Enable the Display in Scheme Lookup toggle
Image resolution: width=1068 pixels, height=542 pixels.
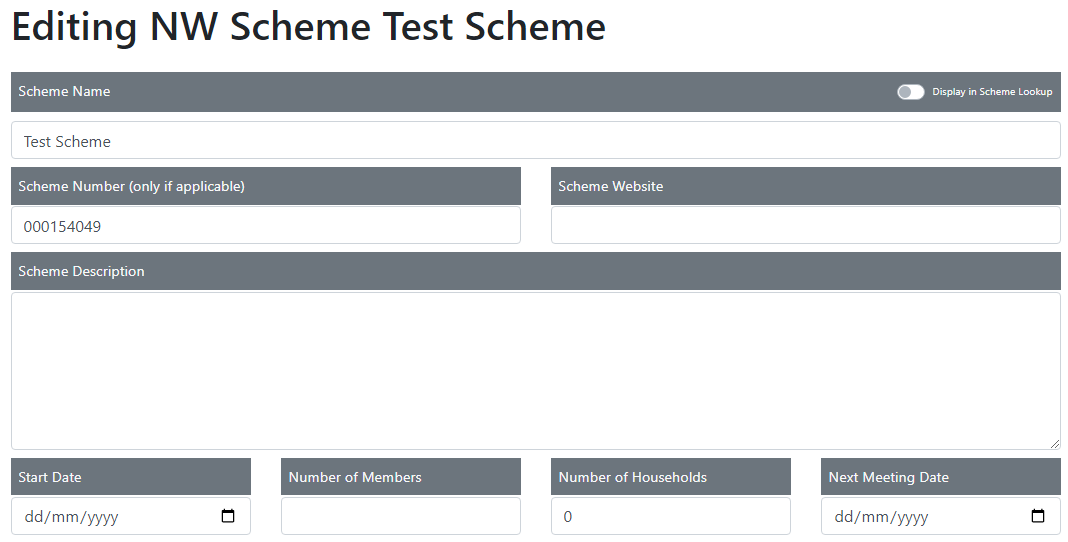click(910, 92)
